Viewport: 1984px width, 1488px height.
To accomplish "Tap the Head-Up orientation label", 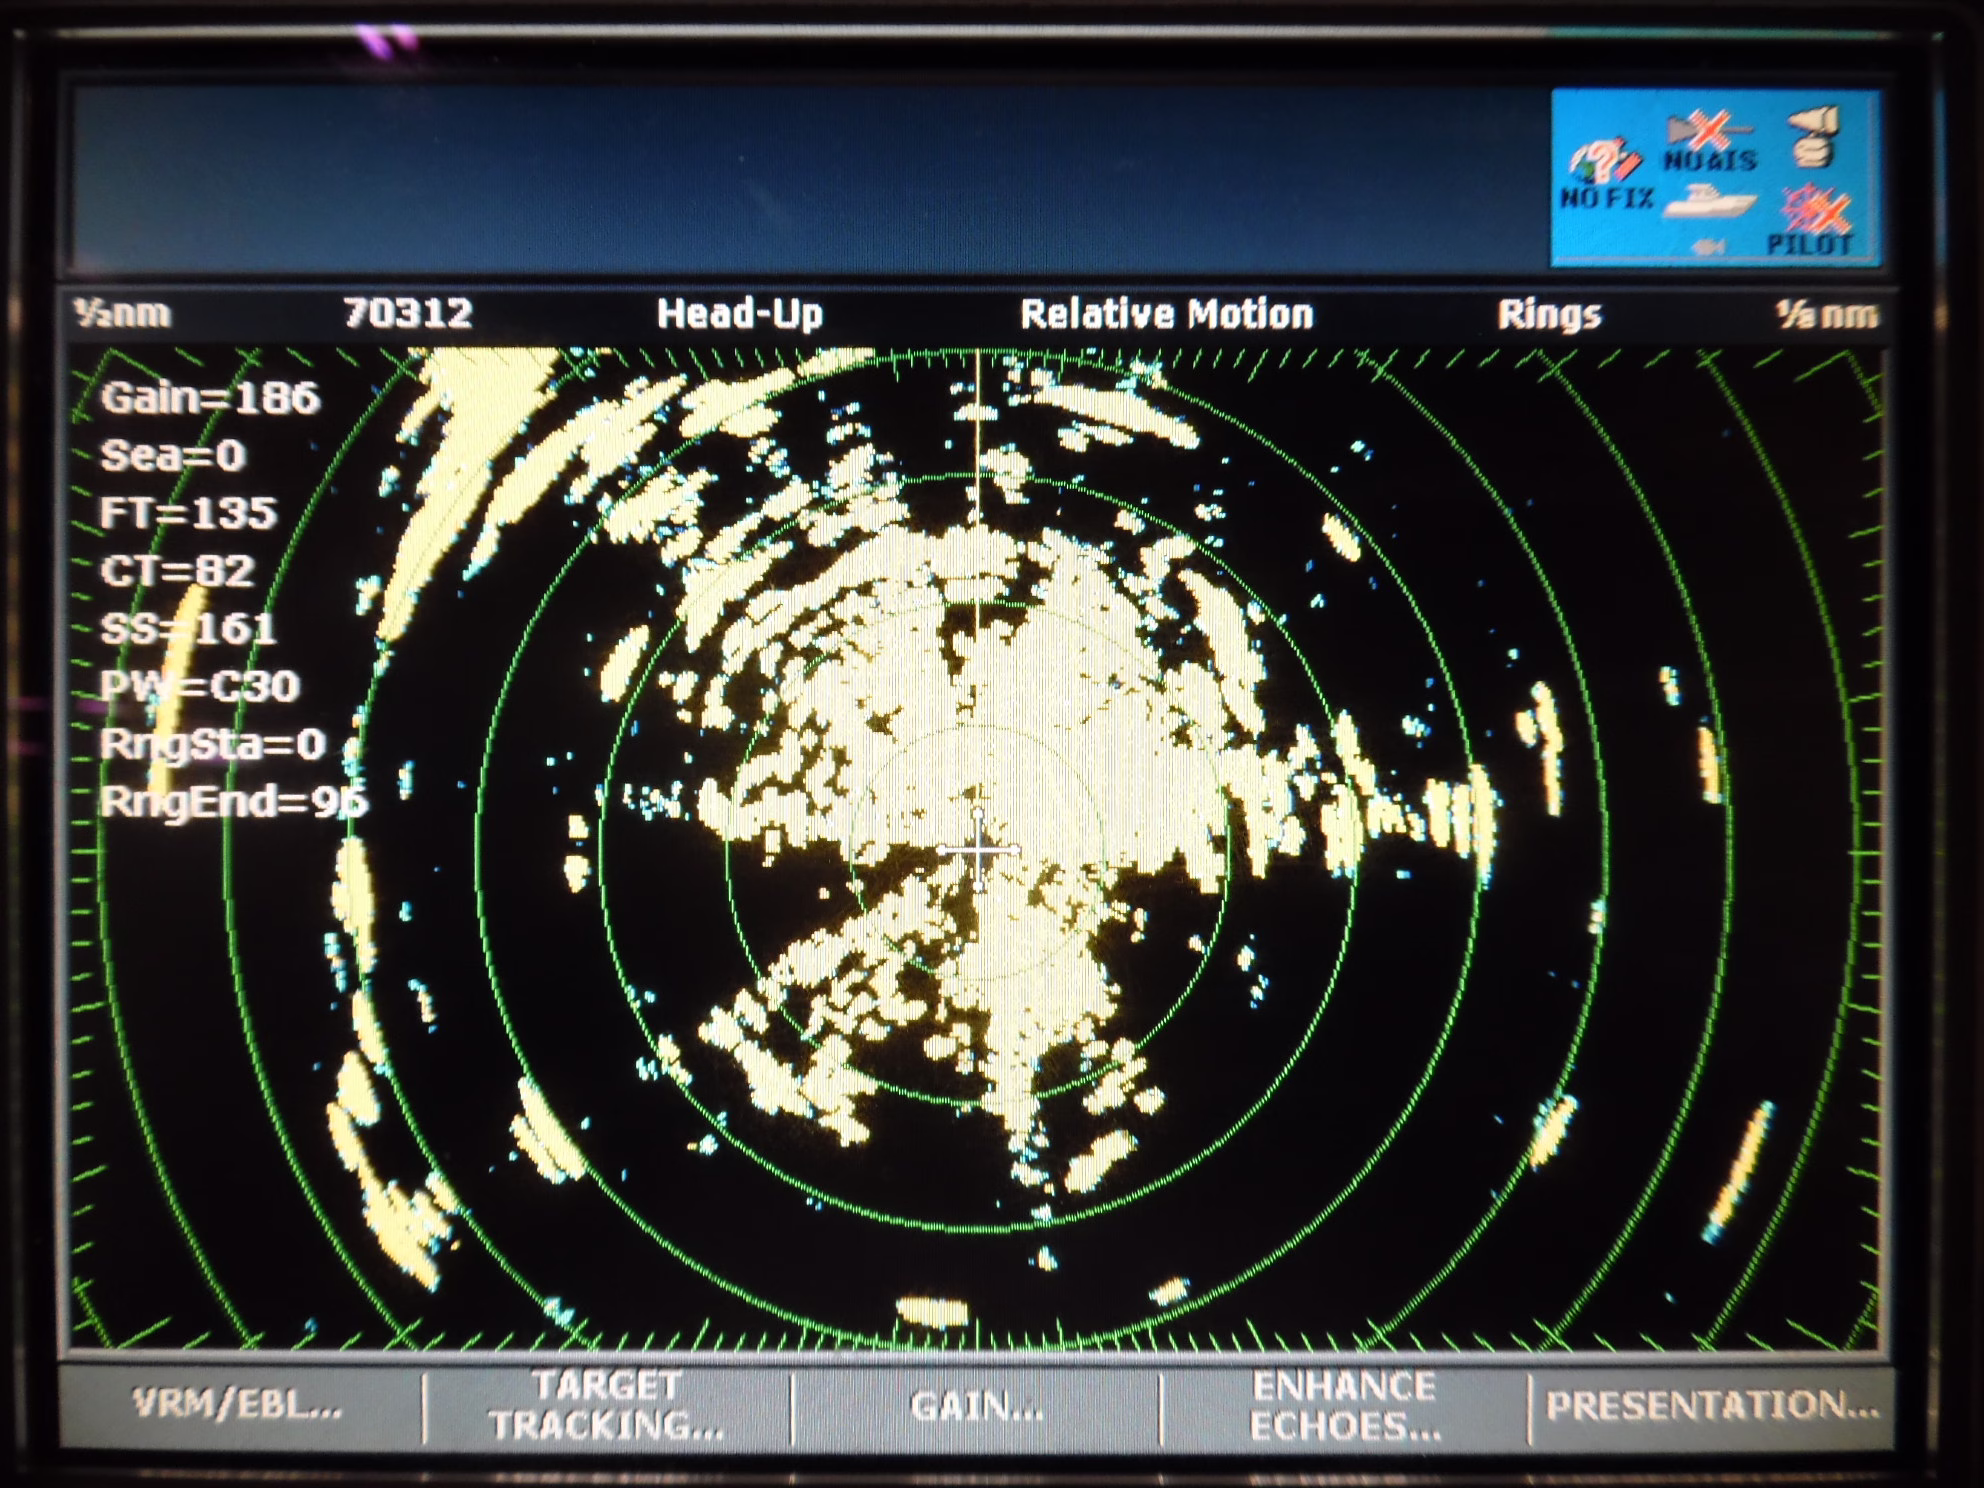I will (740, 314).
